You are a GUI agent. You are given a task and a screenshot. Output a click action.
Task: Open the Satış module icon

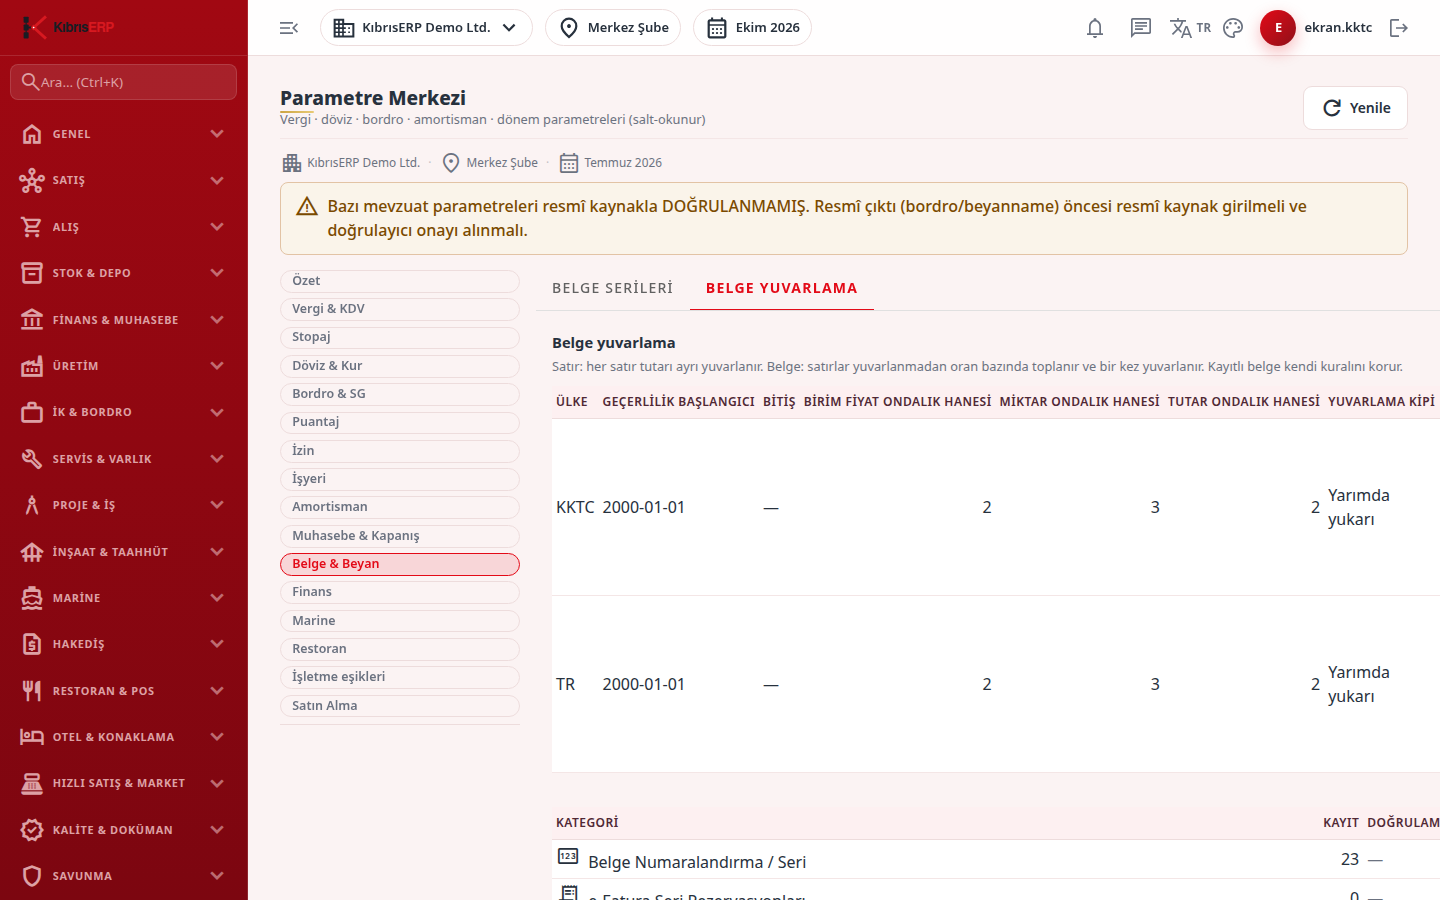click(x=32, y=180)
